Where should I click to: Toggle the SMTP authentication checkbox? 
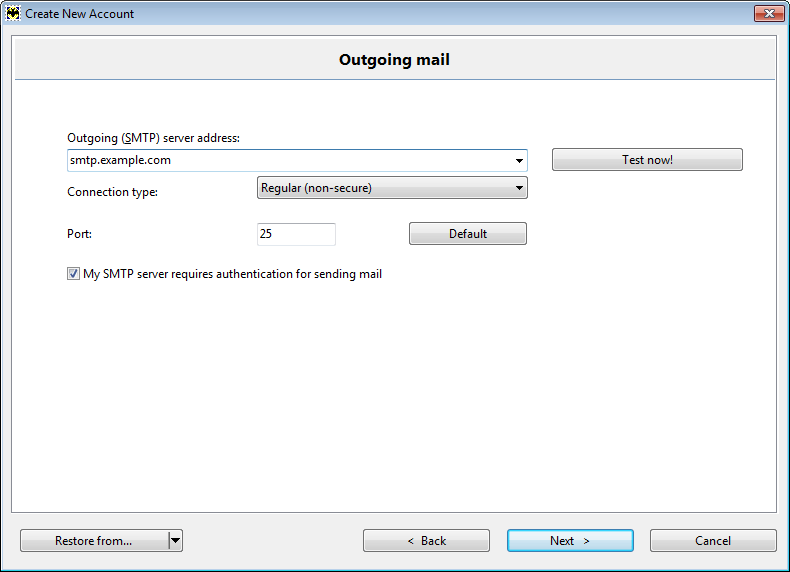coord(74,274)
